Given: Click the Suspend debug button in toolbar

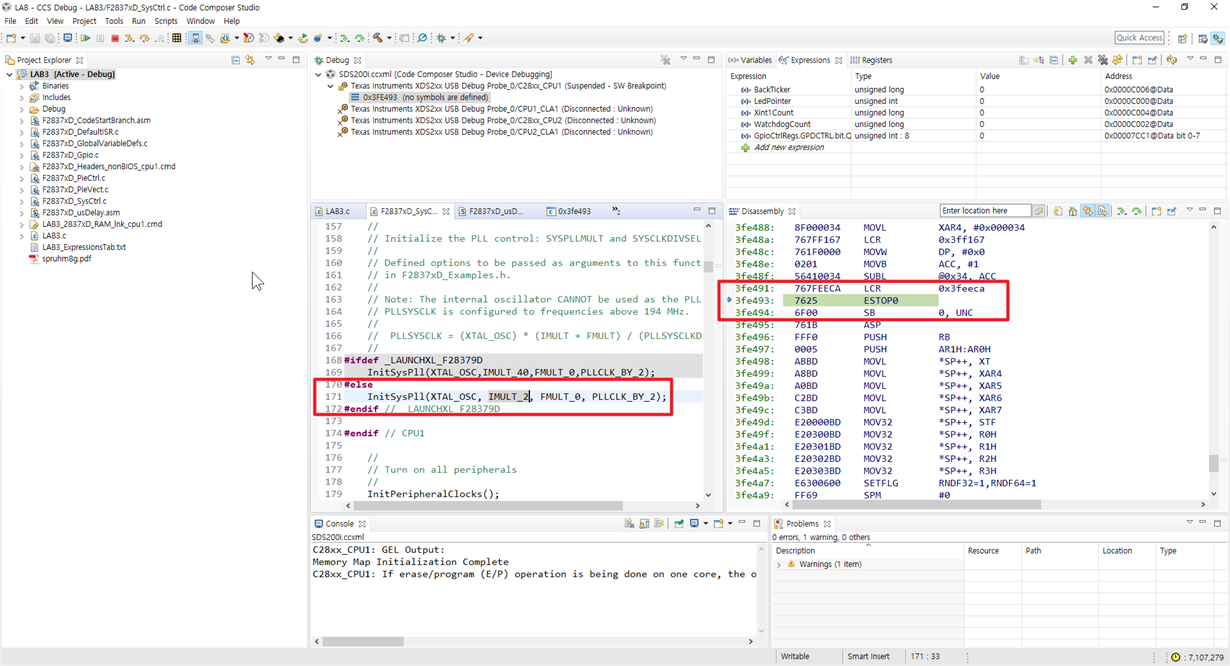Looking at the screenshot, I should click(100, 38).
